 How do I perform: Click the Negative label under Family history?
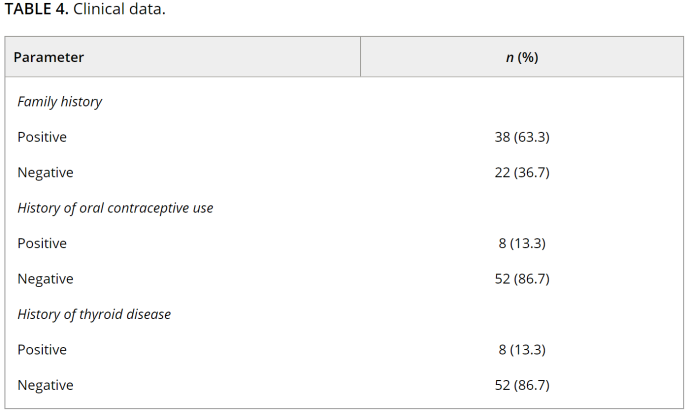point(45,172)
